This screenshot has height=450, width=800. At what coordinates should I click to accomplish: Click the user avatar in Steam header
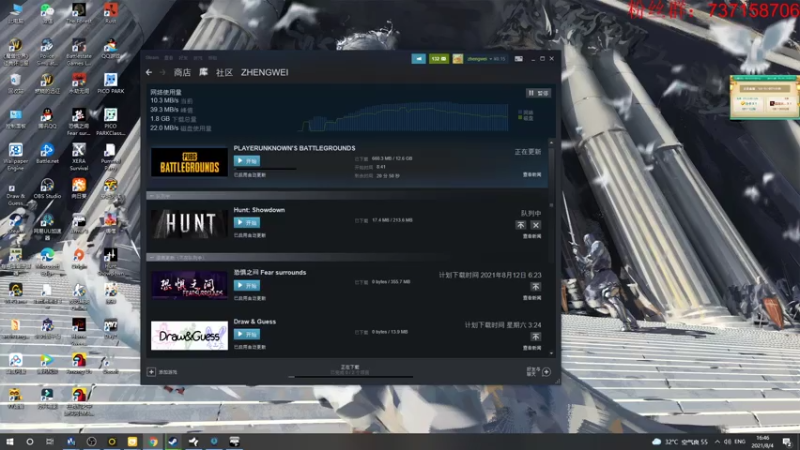[458, 59]
